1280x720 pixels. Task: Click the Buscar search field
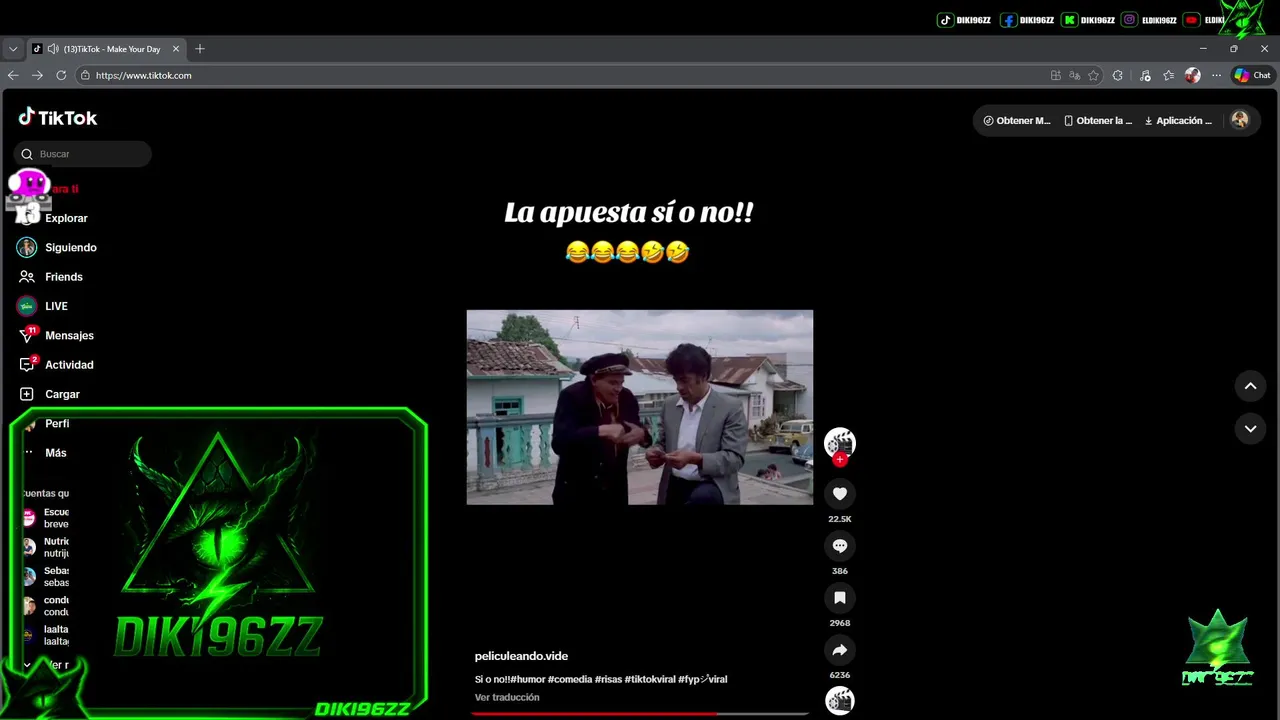[83, 154]
